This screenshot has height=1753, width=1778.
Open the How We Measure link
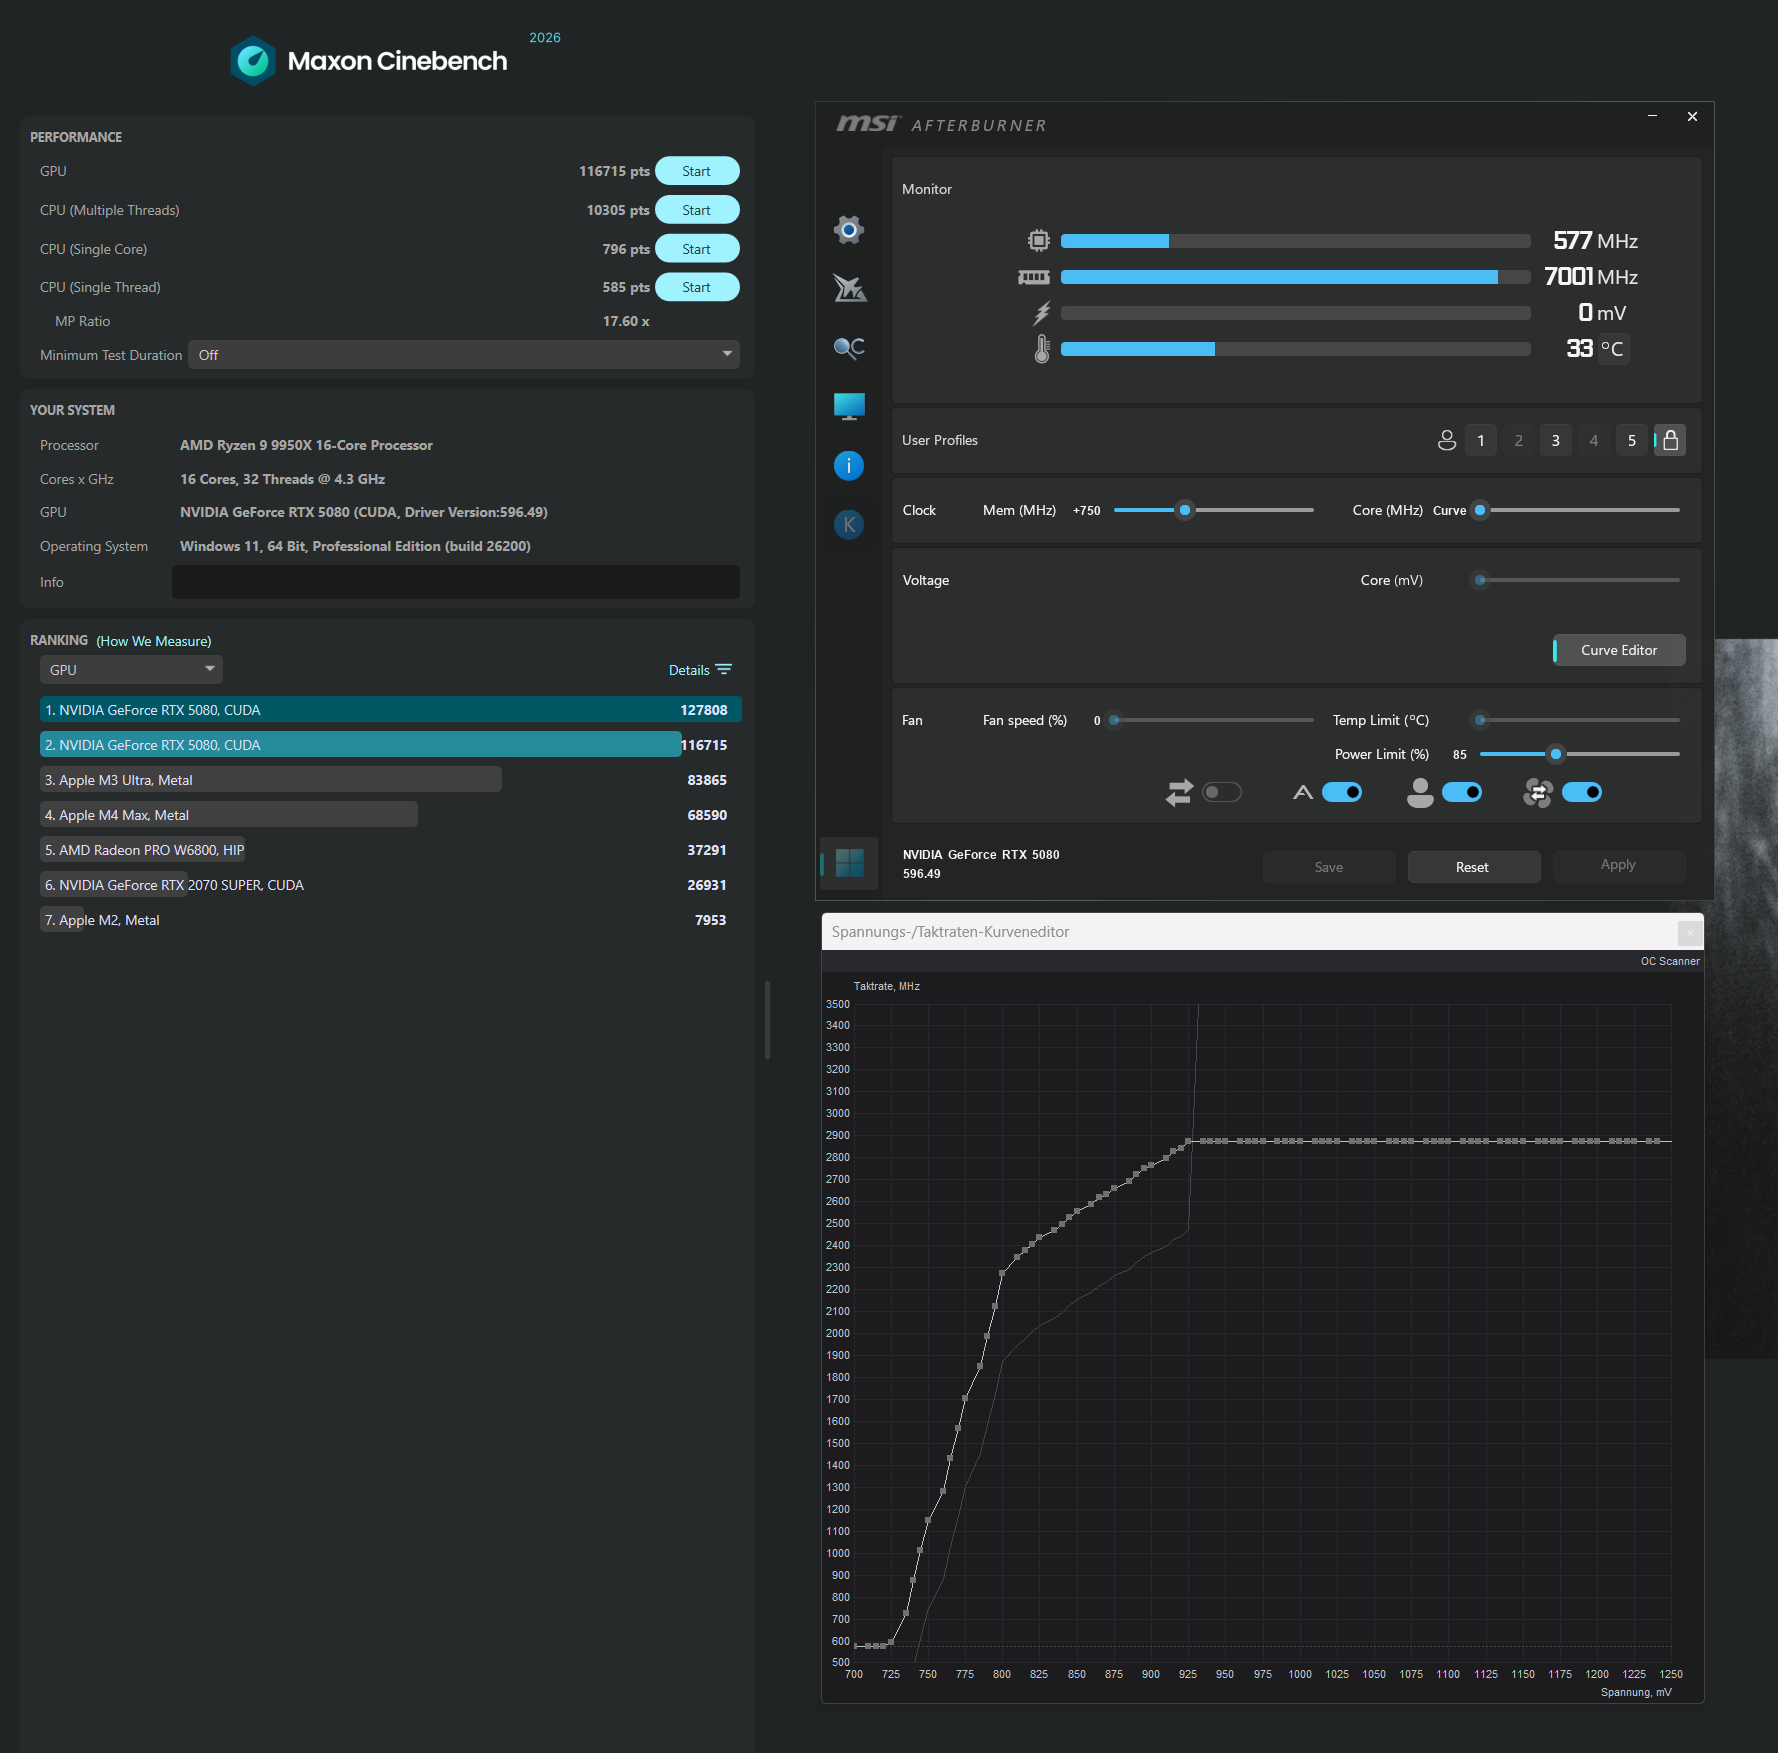tap(154, 641)
